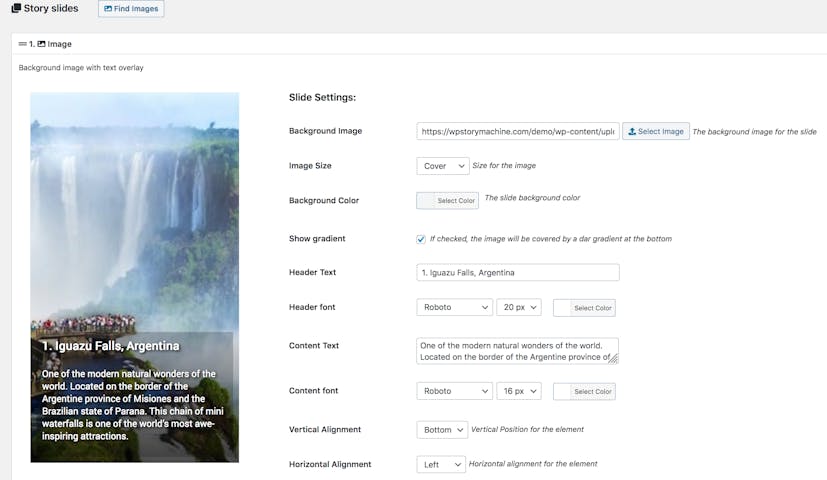This screenshot has width=827, height=480.
Task: Choose the Header font color swatch
Action: click(563, 308)
